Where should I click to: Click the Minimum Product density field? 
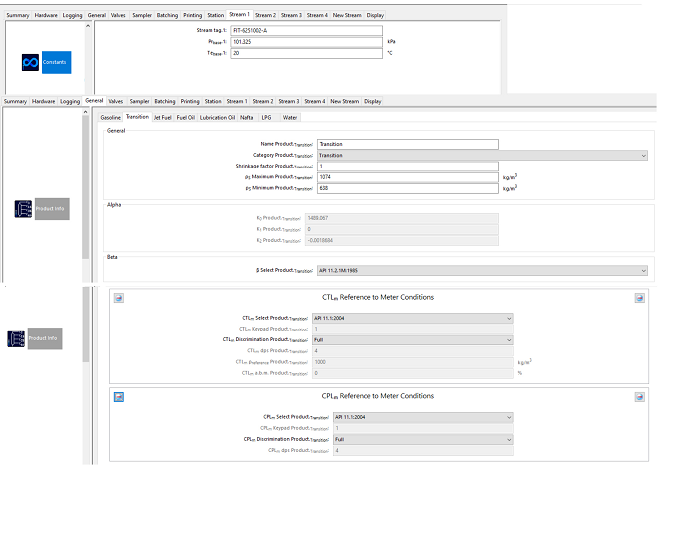coord(408,188)
